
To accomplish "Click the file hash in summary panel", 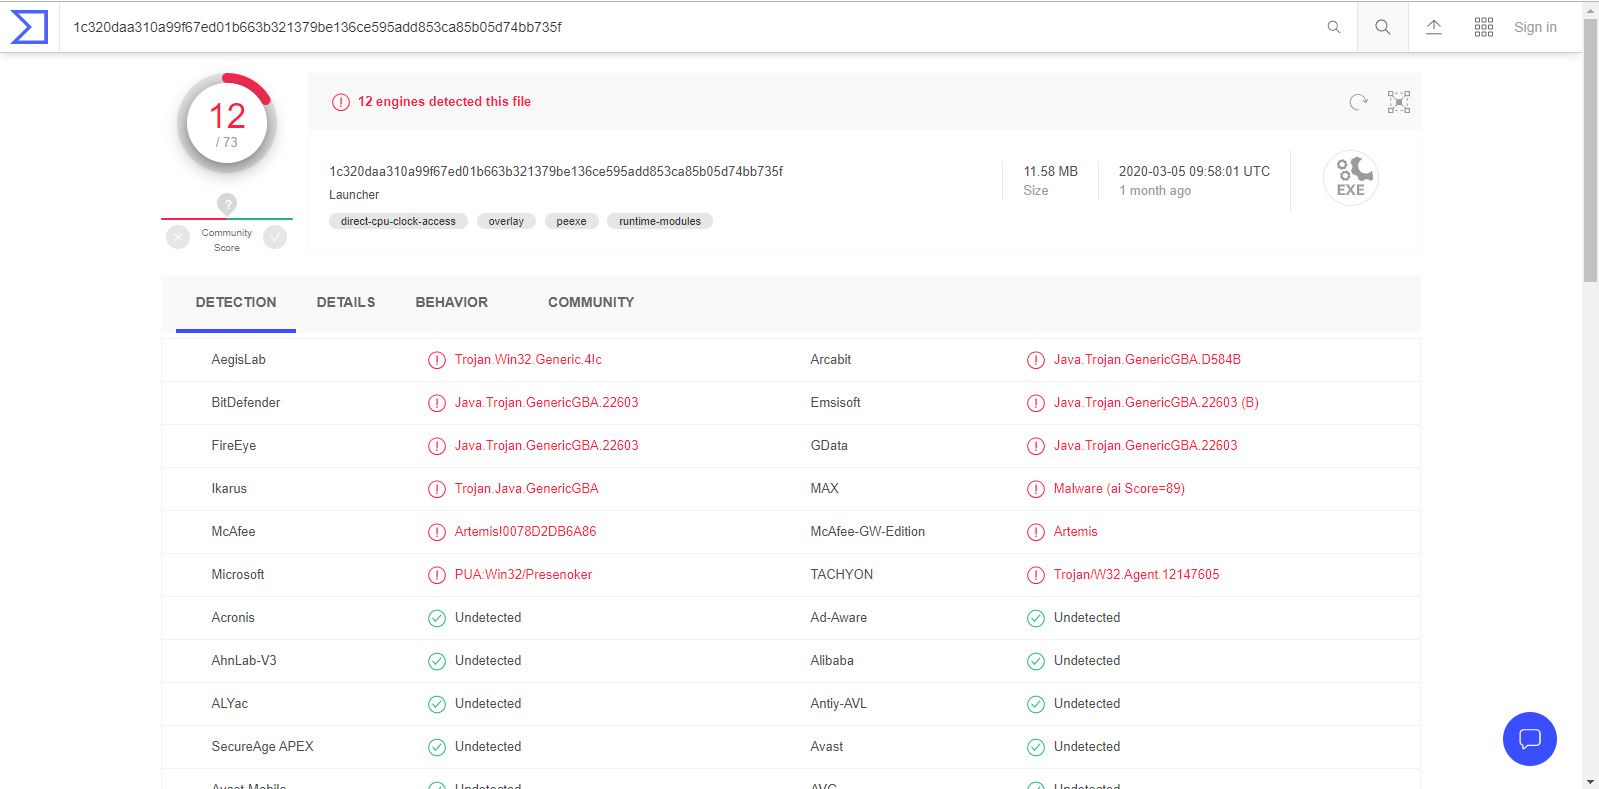I will pos(556,171).
